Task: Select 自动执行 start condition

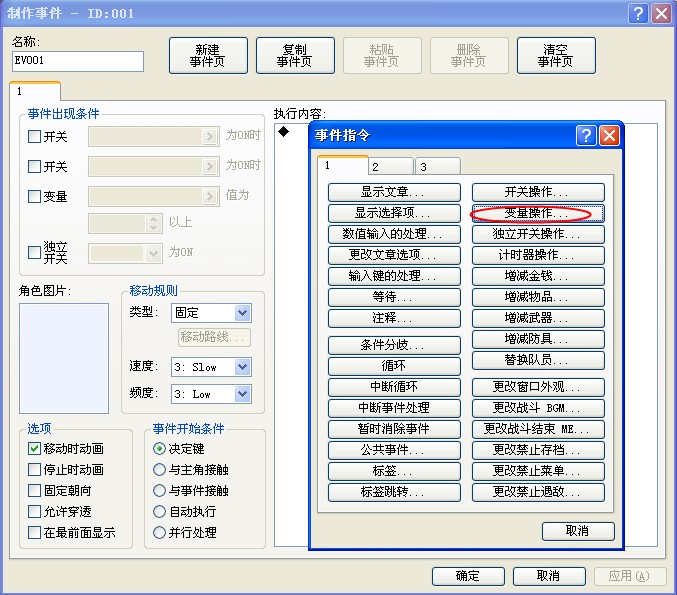Action: [159, 512]
